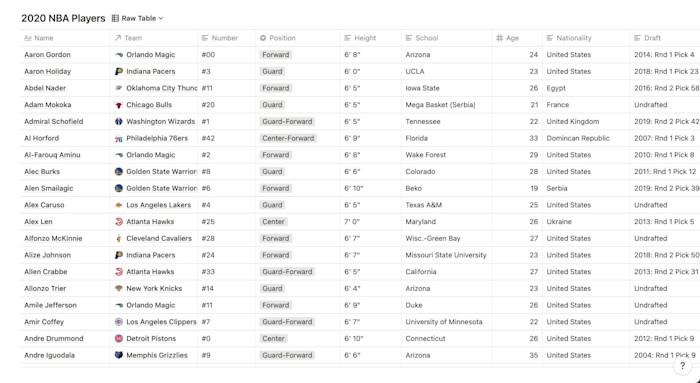Select the Center-Forward tag for Al Horford

(288, 138)
